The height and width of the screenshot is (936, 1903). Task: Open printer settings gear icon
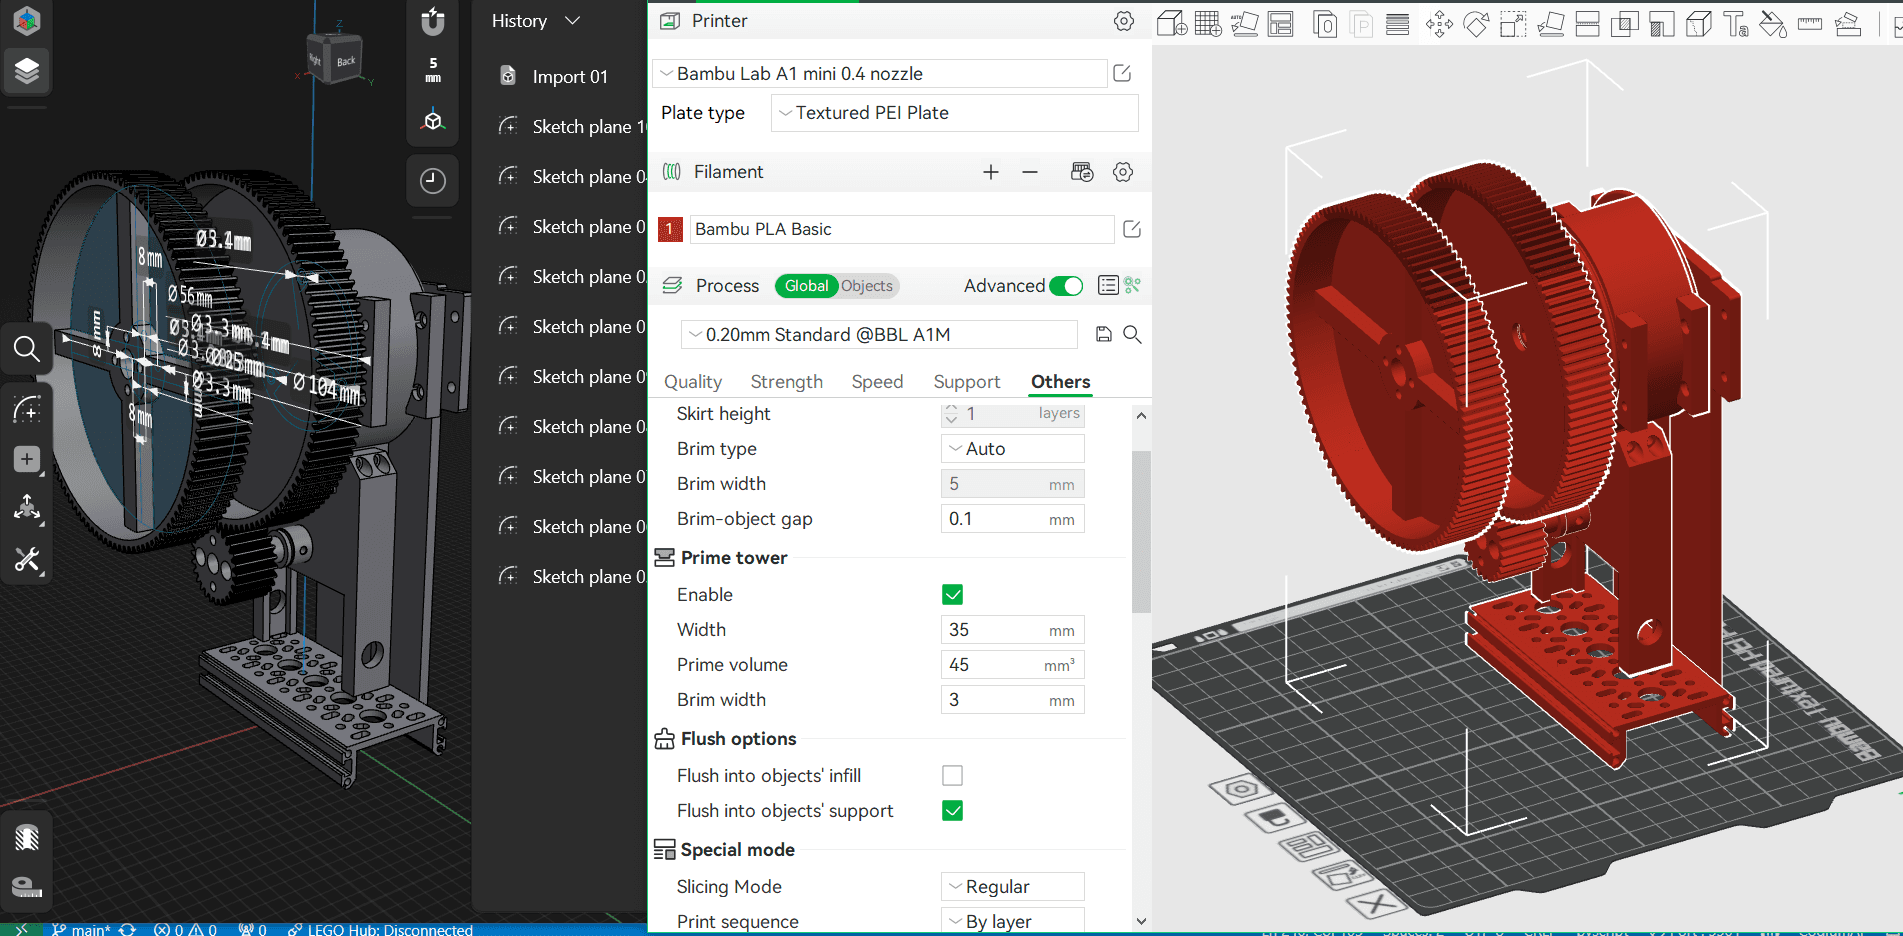click(x=1124, y=21)
